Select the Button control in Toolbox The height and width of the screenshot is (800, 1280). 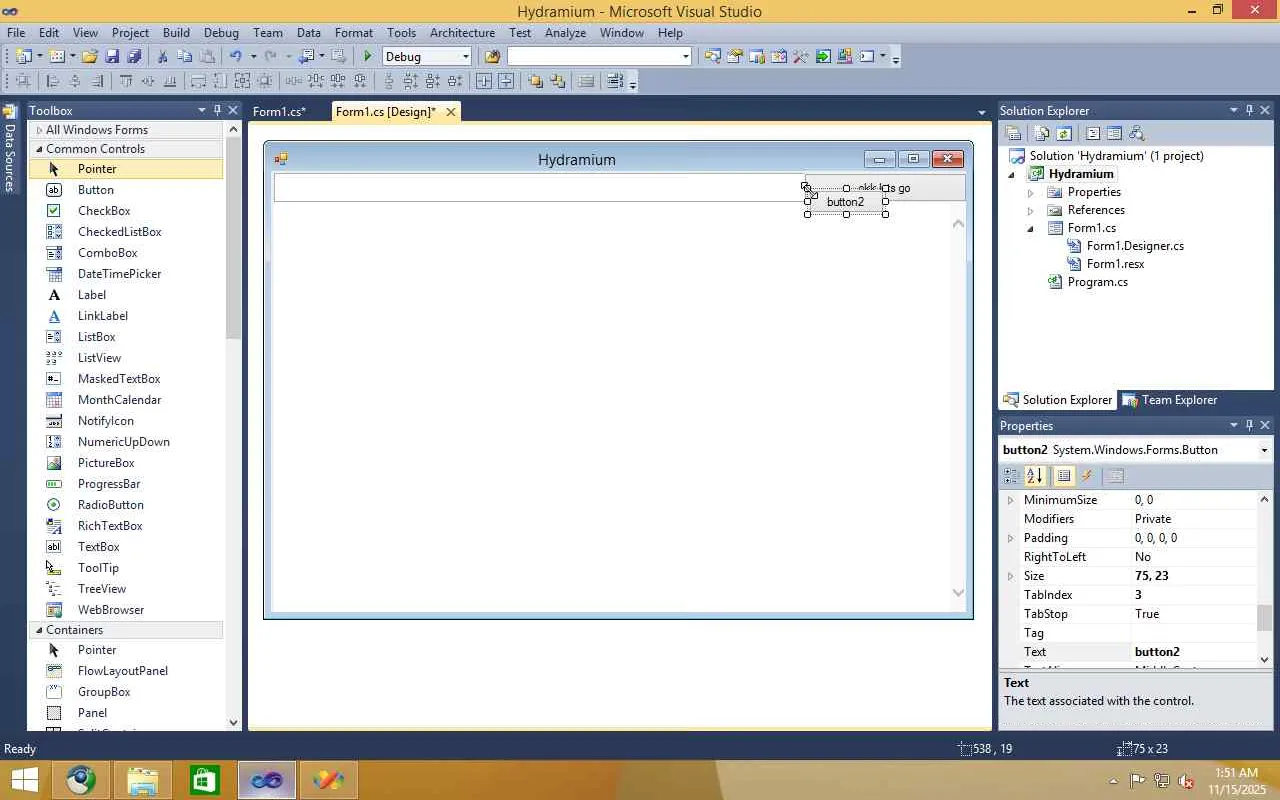pyautogui.click(x=125, y=190)
